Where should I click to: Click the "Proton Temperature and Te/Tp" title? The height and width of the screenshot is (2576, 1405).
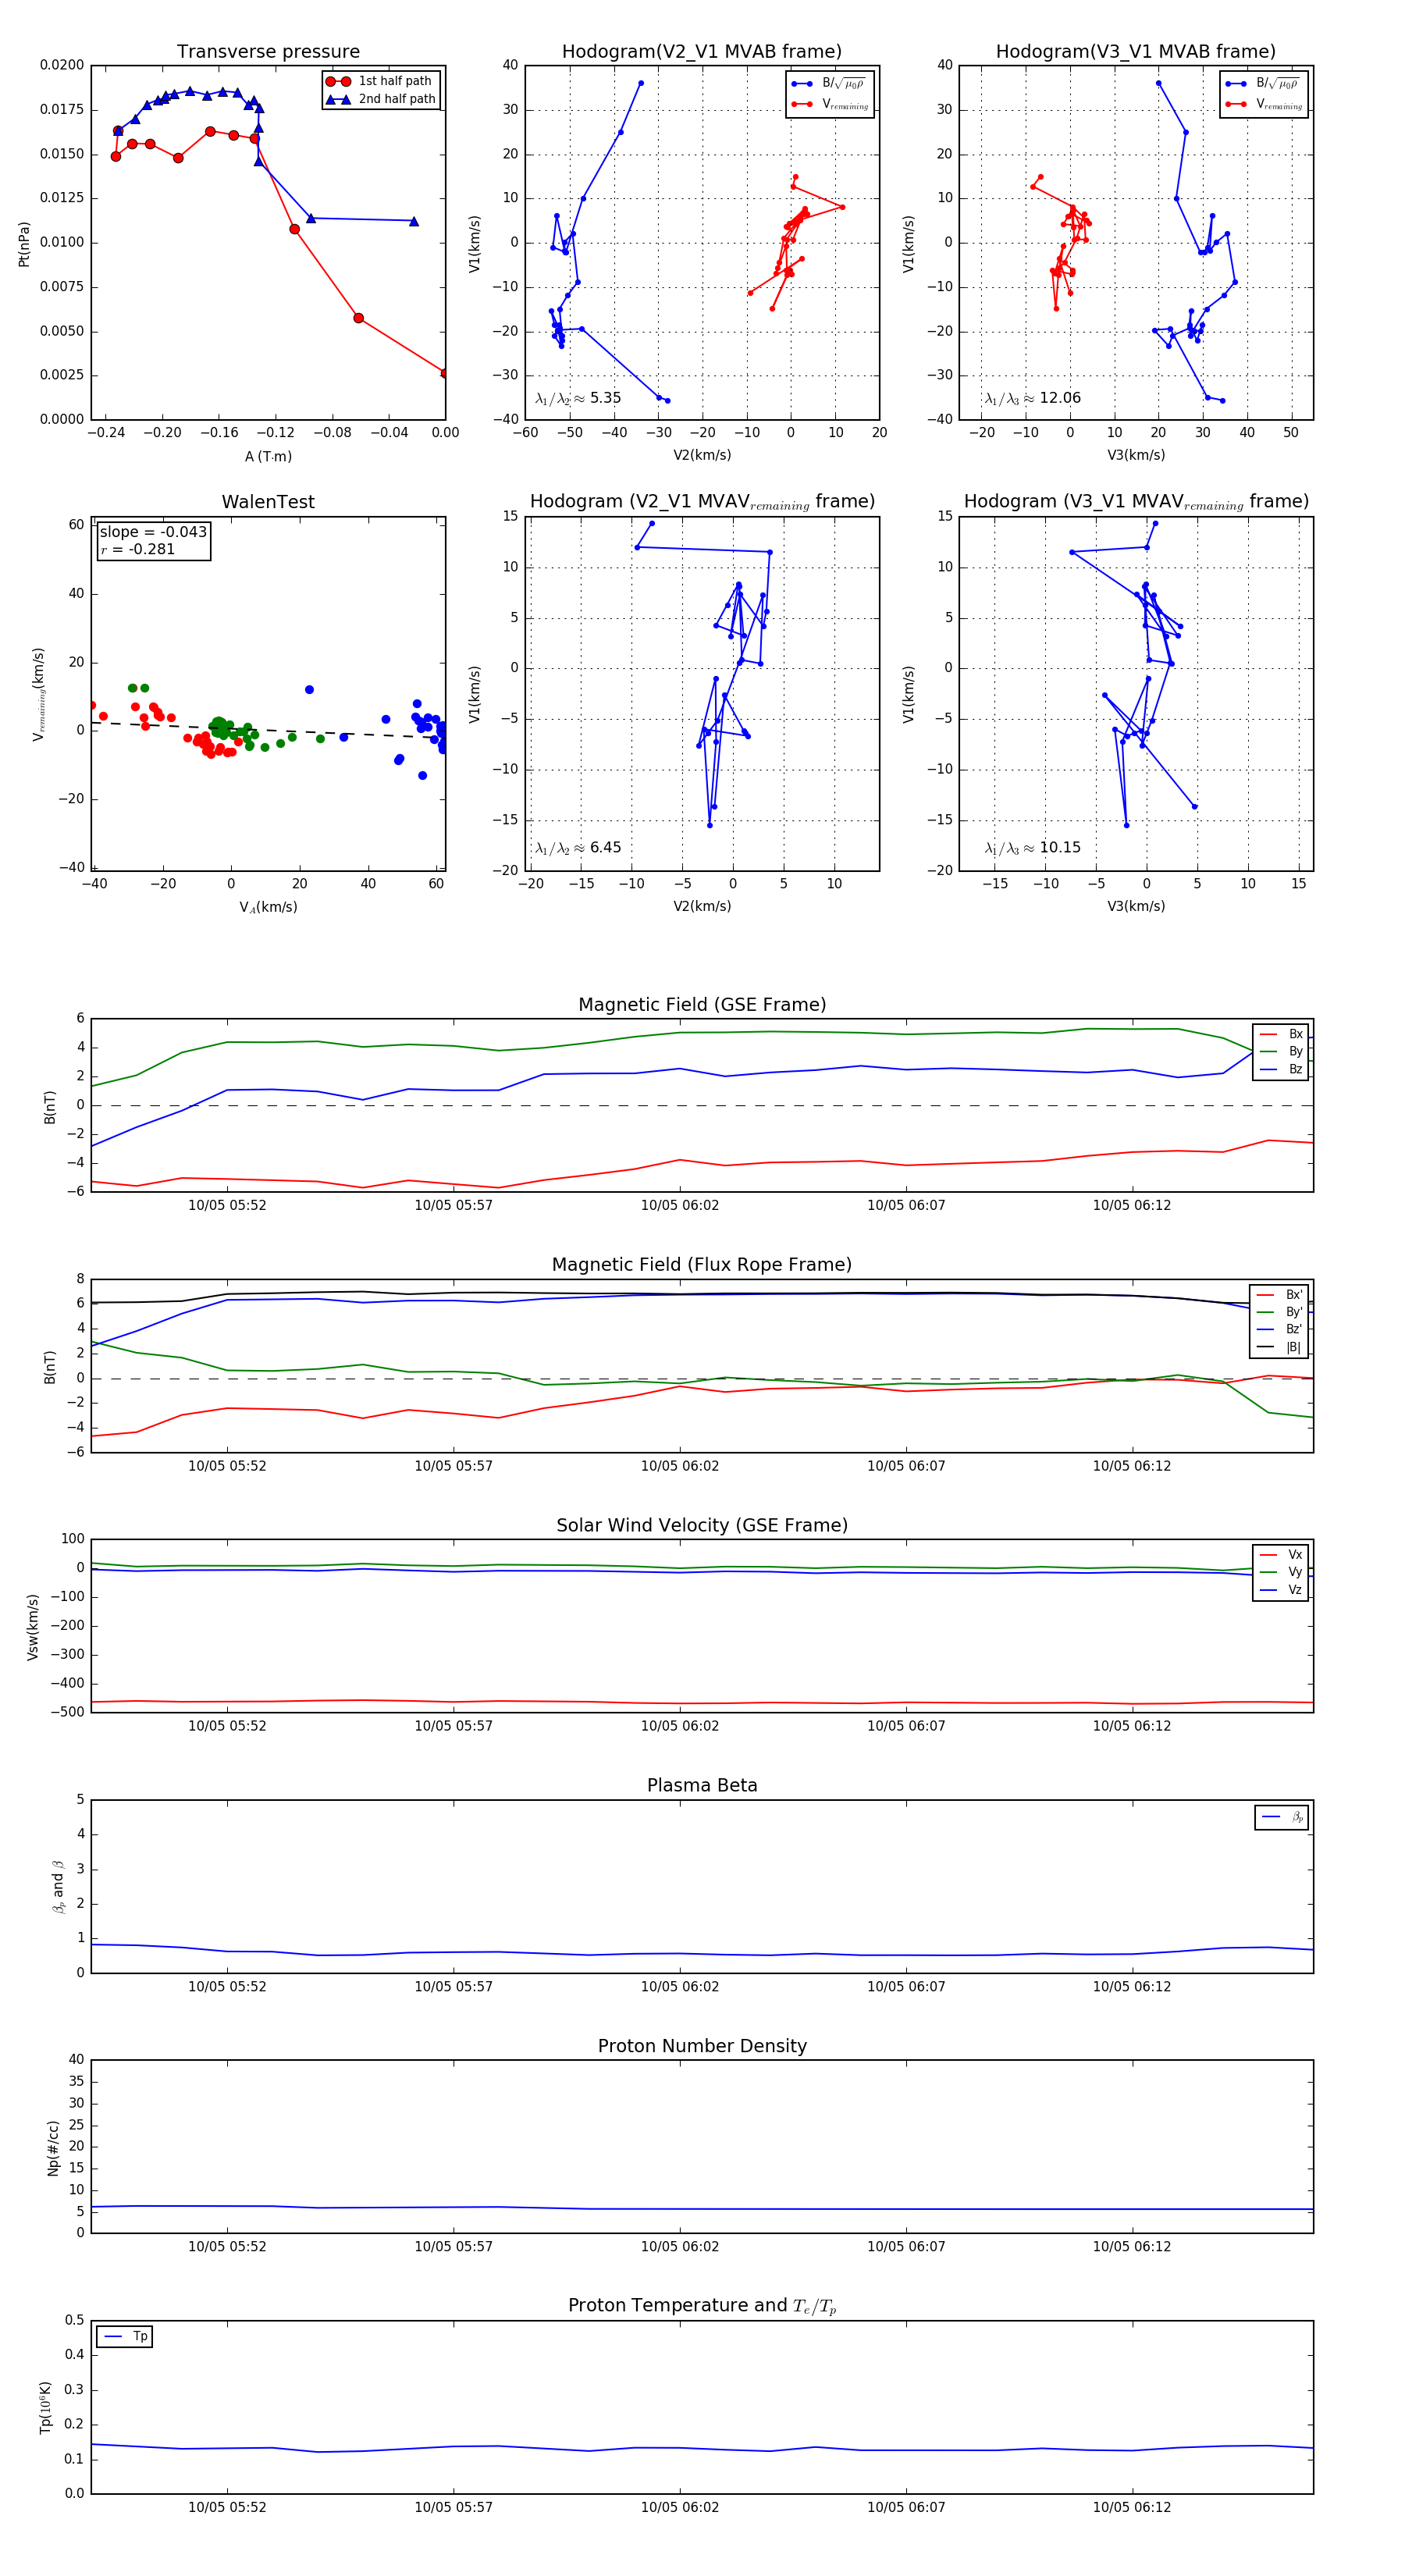tap(702, 2306)
